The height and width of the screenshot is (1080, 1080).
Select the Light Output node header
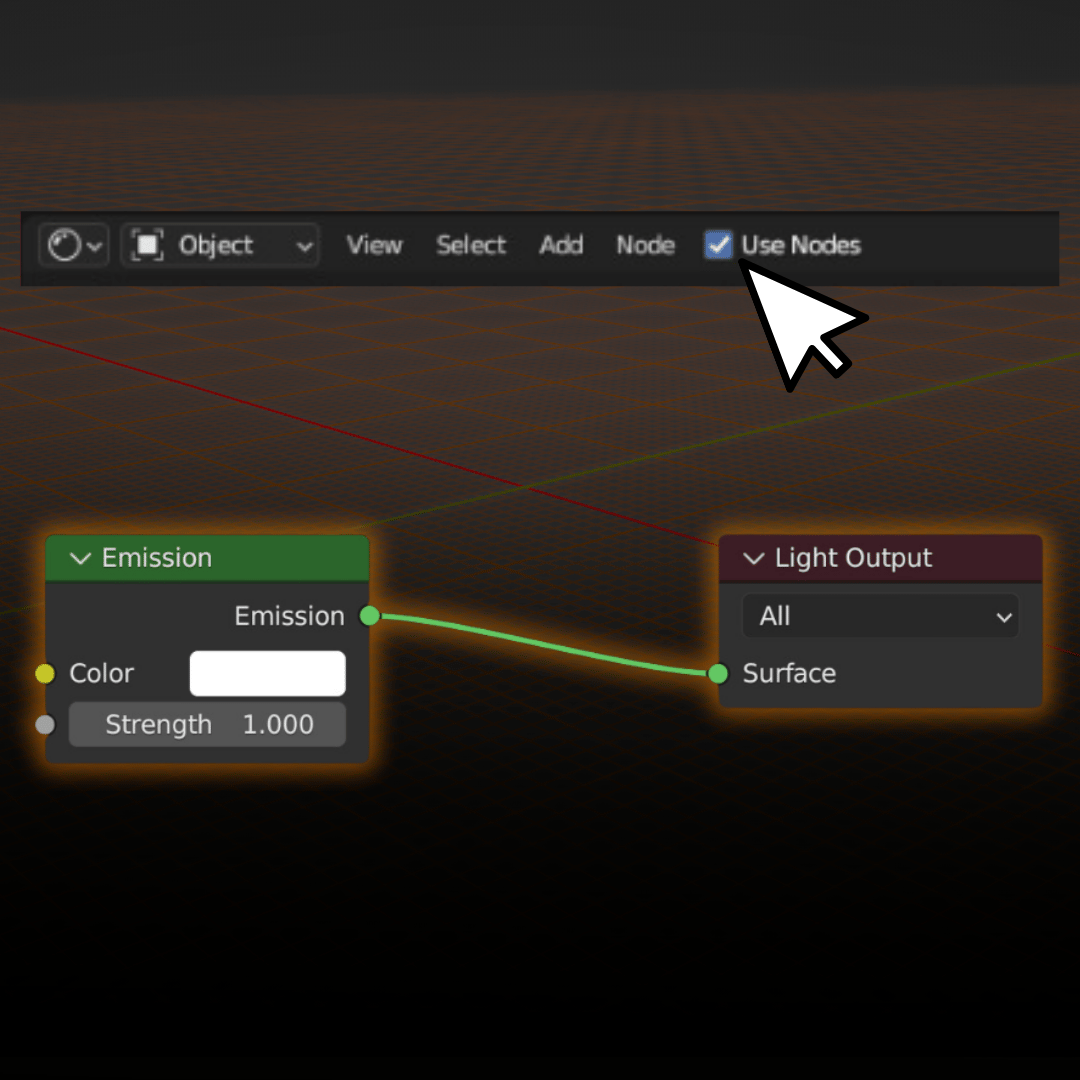point(880,558)
